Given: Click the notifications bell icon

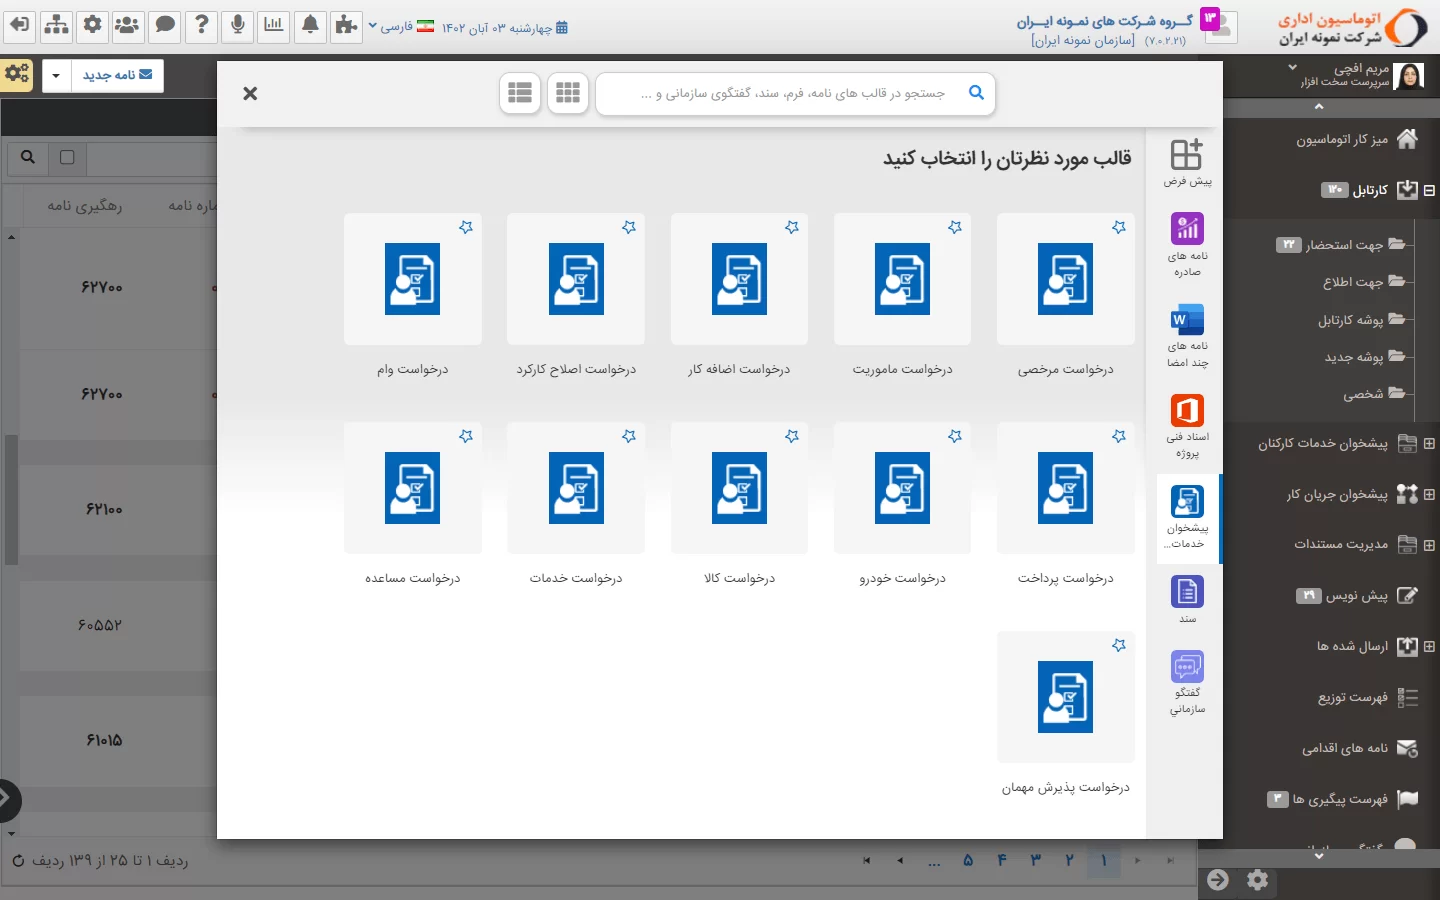Looking at the screenshot, I should click(x=311, y=26).
